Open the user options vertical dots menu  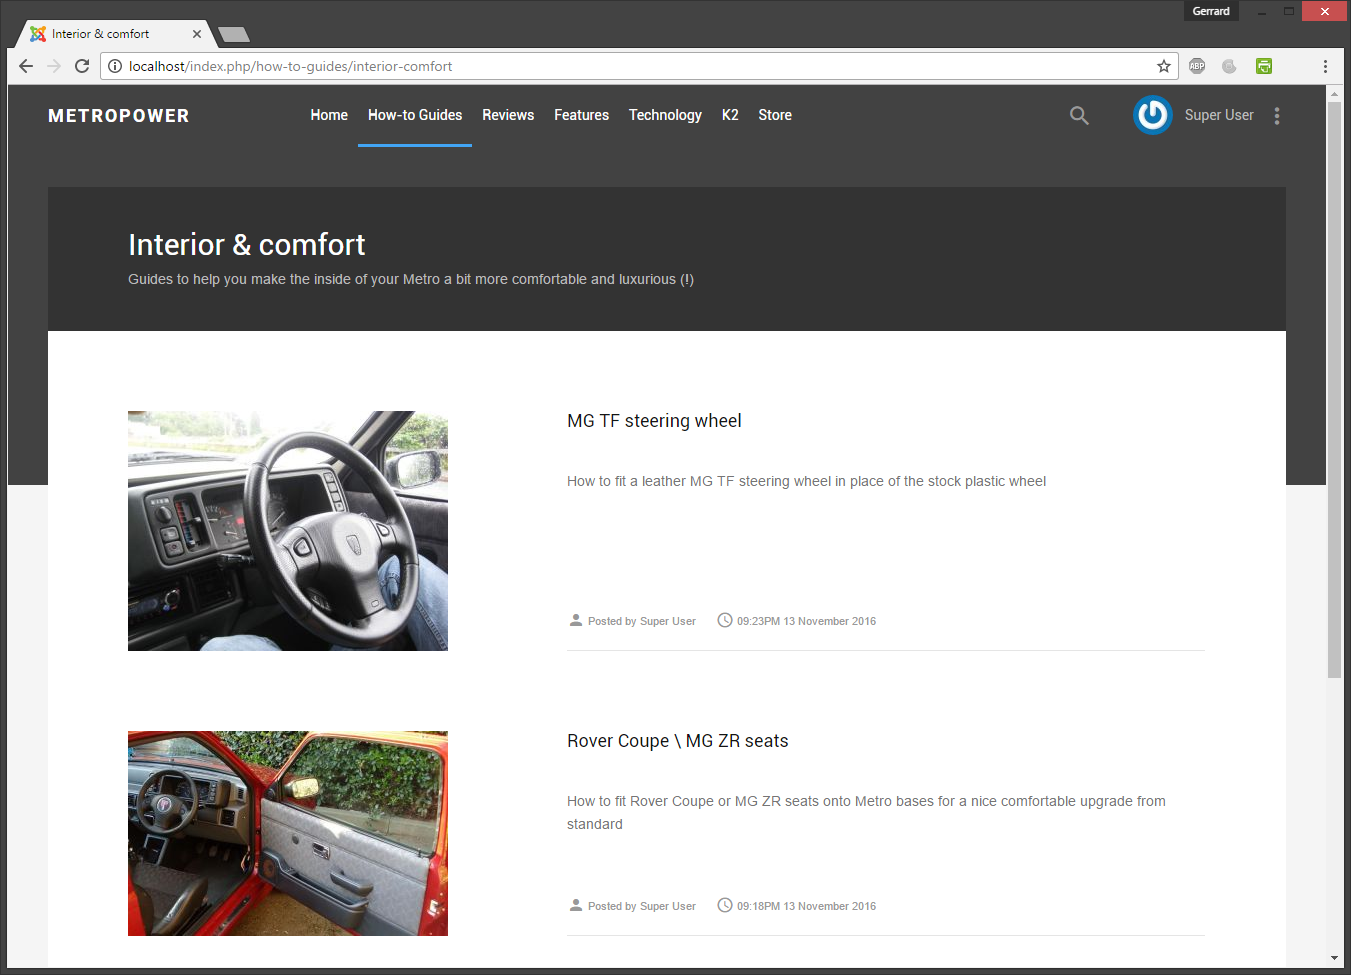pyautogui.click(x=1277, y=116)
